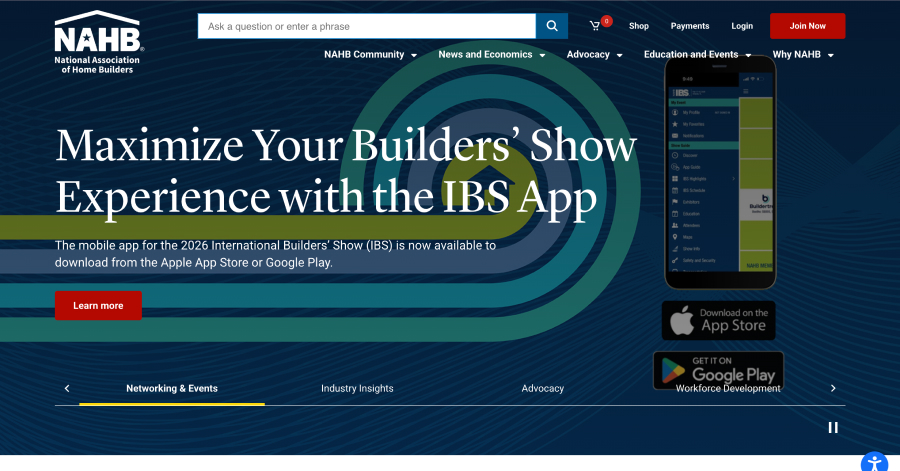This screenshot has width=900, height=471.
Task: Expand the Education and Events menu
Action: [x=697, y=55]
